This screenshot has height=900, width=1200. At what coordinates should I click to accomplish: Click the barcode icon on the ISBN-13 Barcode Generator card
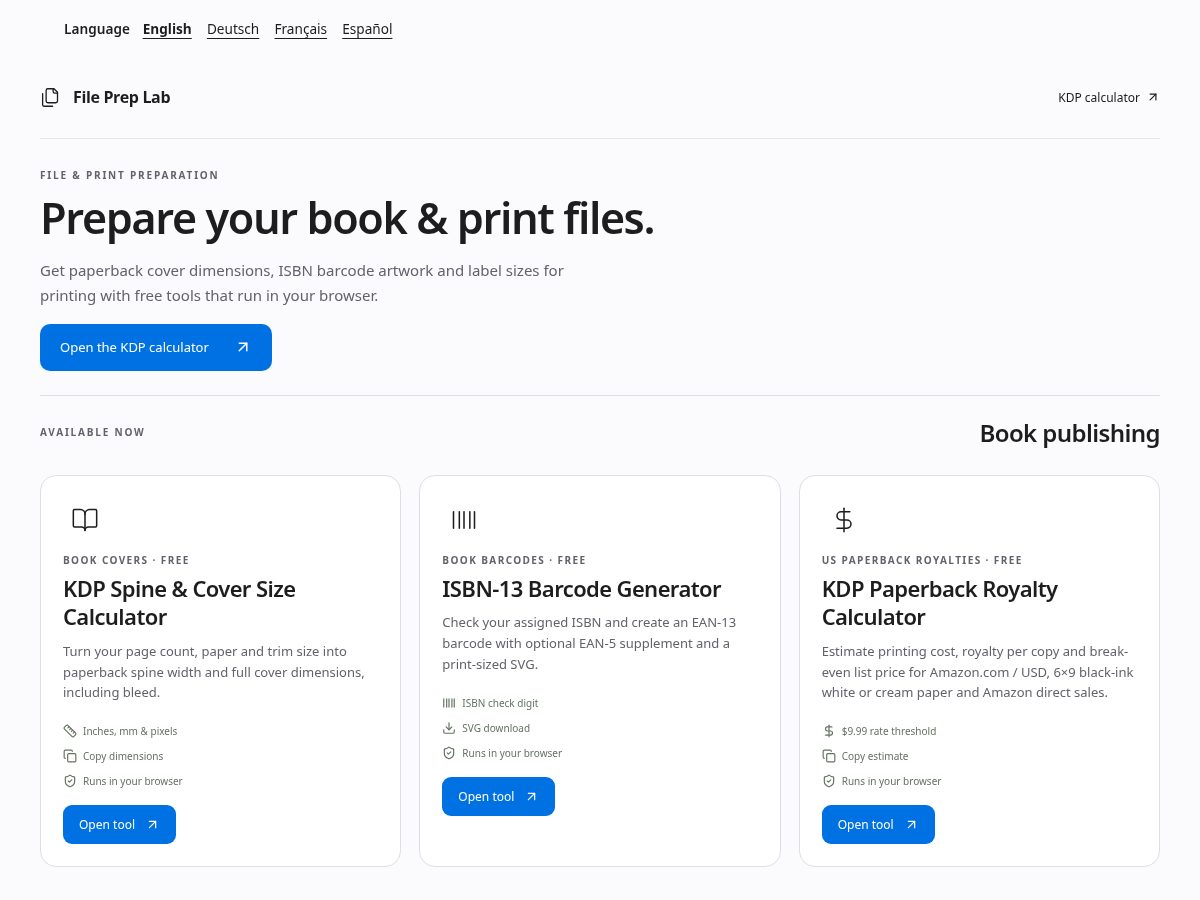coord(464,519)
